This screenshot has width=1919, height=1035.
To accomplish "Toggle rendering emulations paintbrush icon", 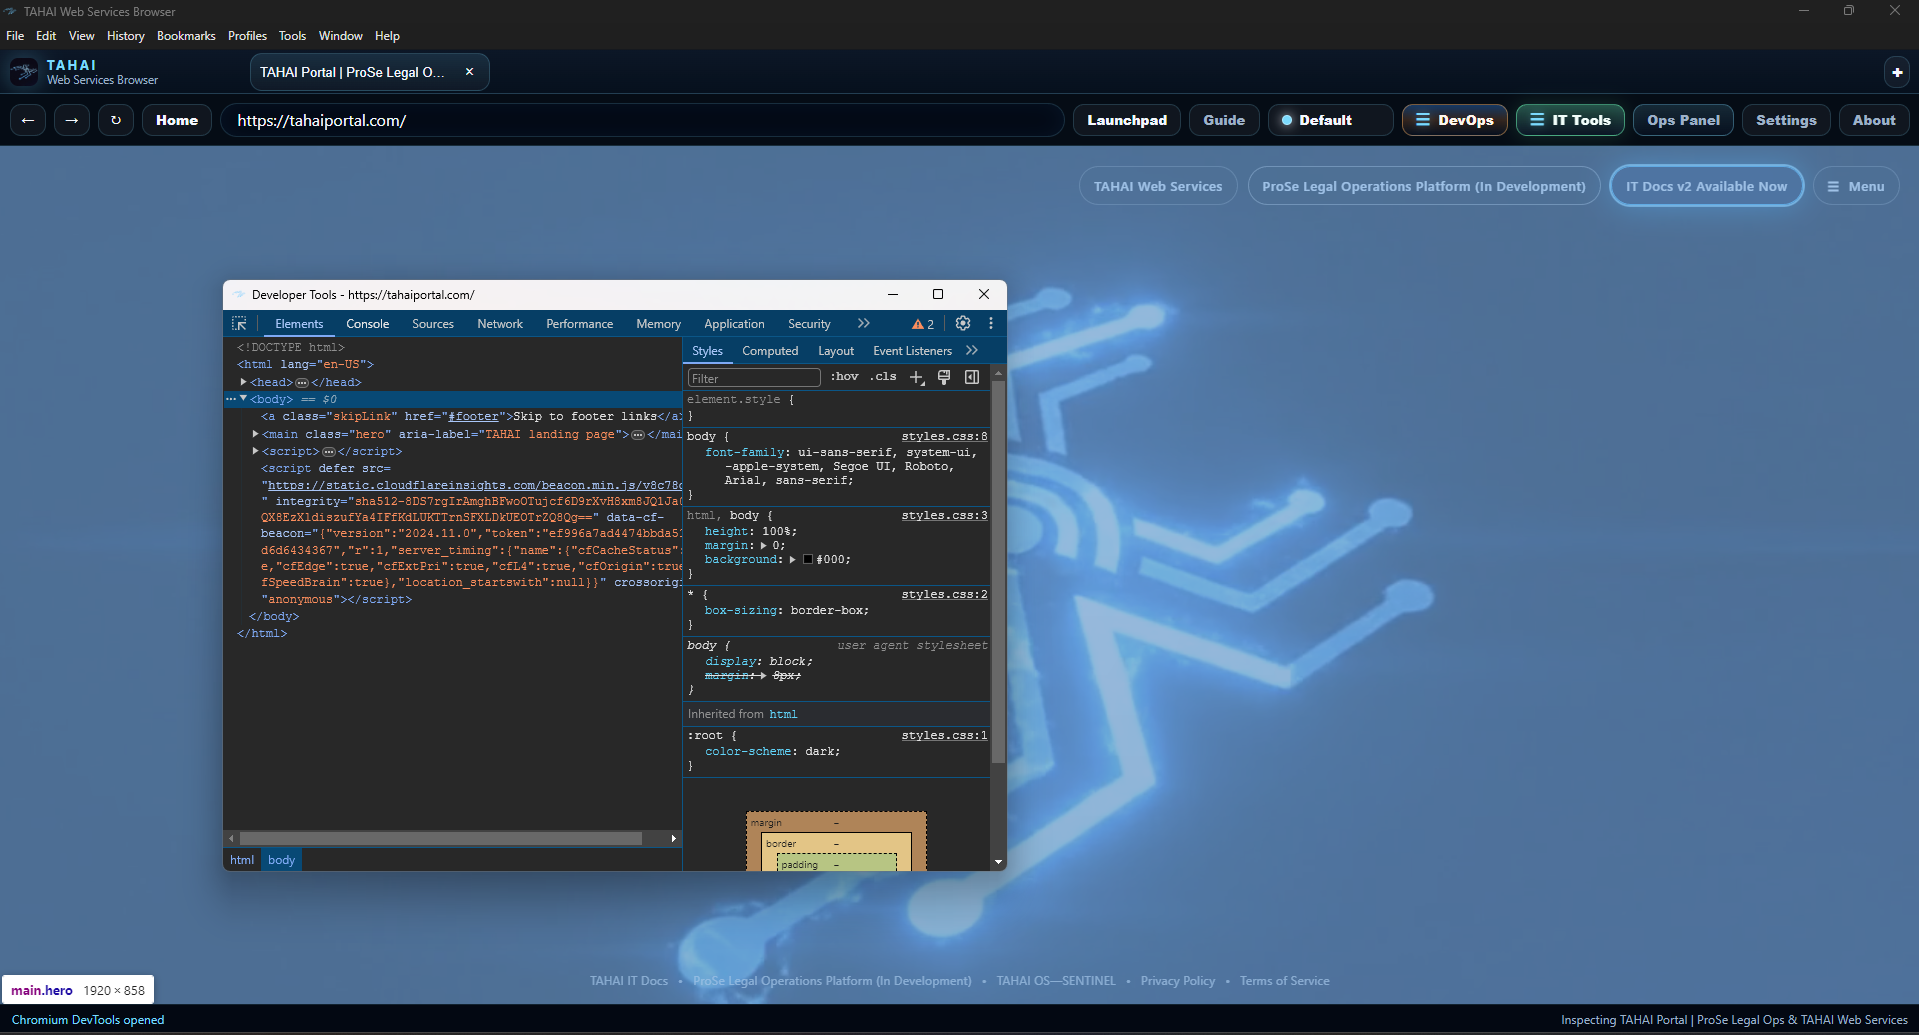I will (944, 377).
